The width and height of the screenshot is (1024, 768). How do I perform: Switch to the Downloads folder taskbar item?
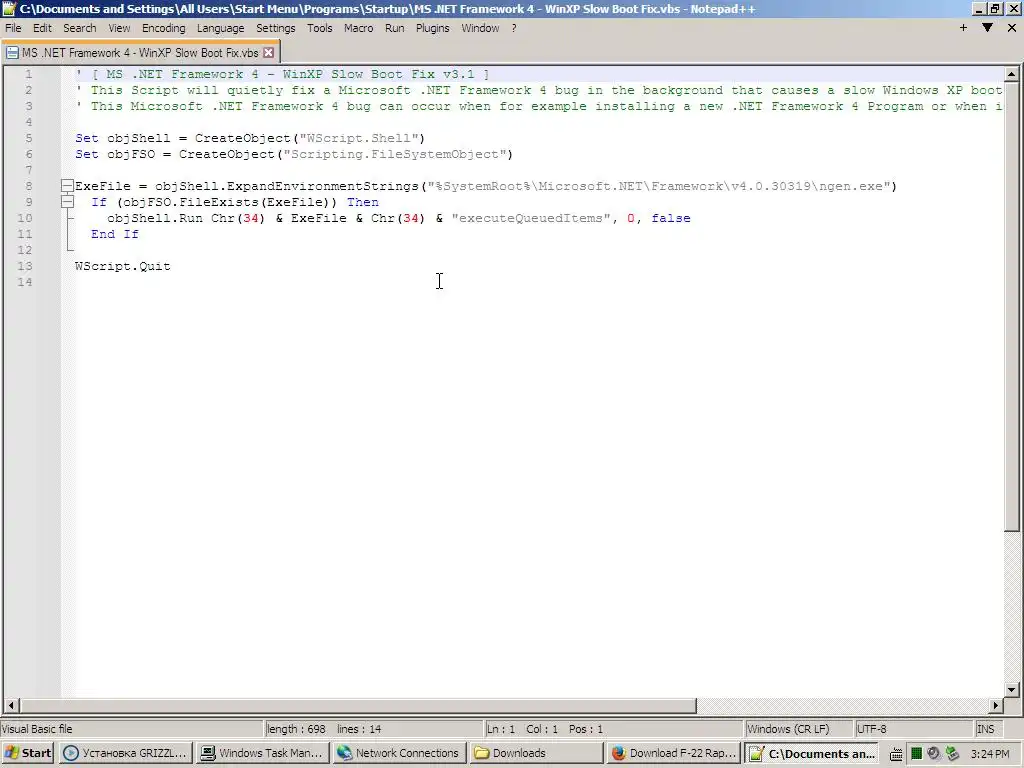pos(536,753)
